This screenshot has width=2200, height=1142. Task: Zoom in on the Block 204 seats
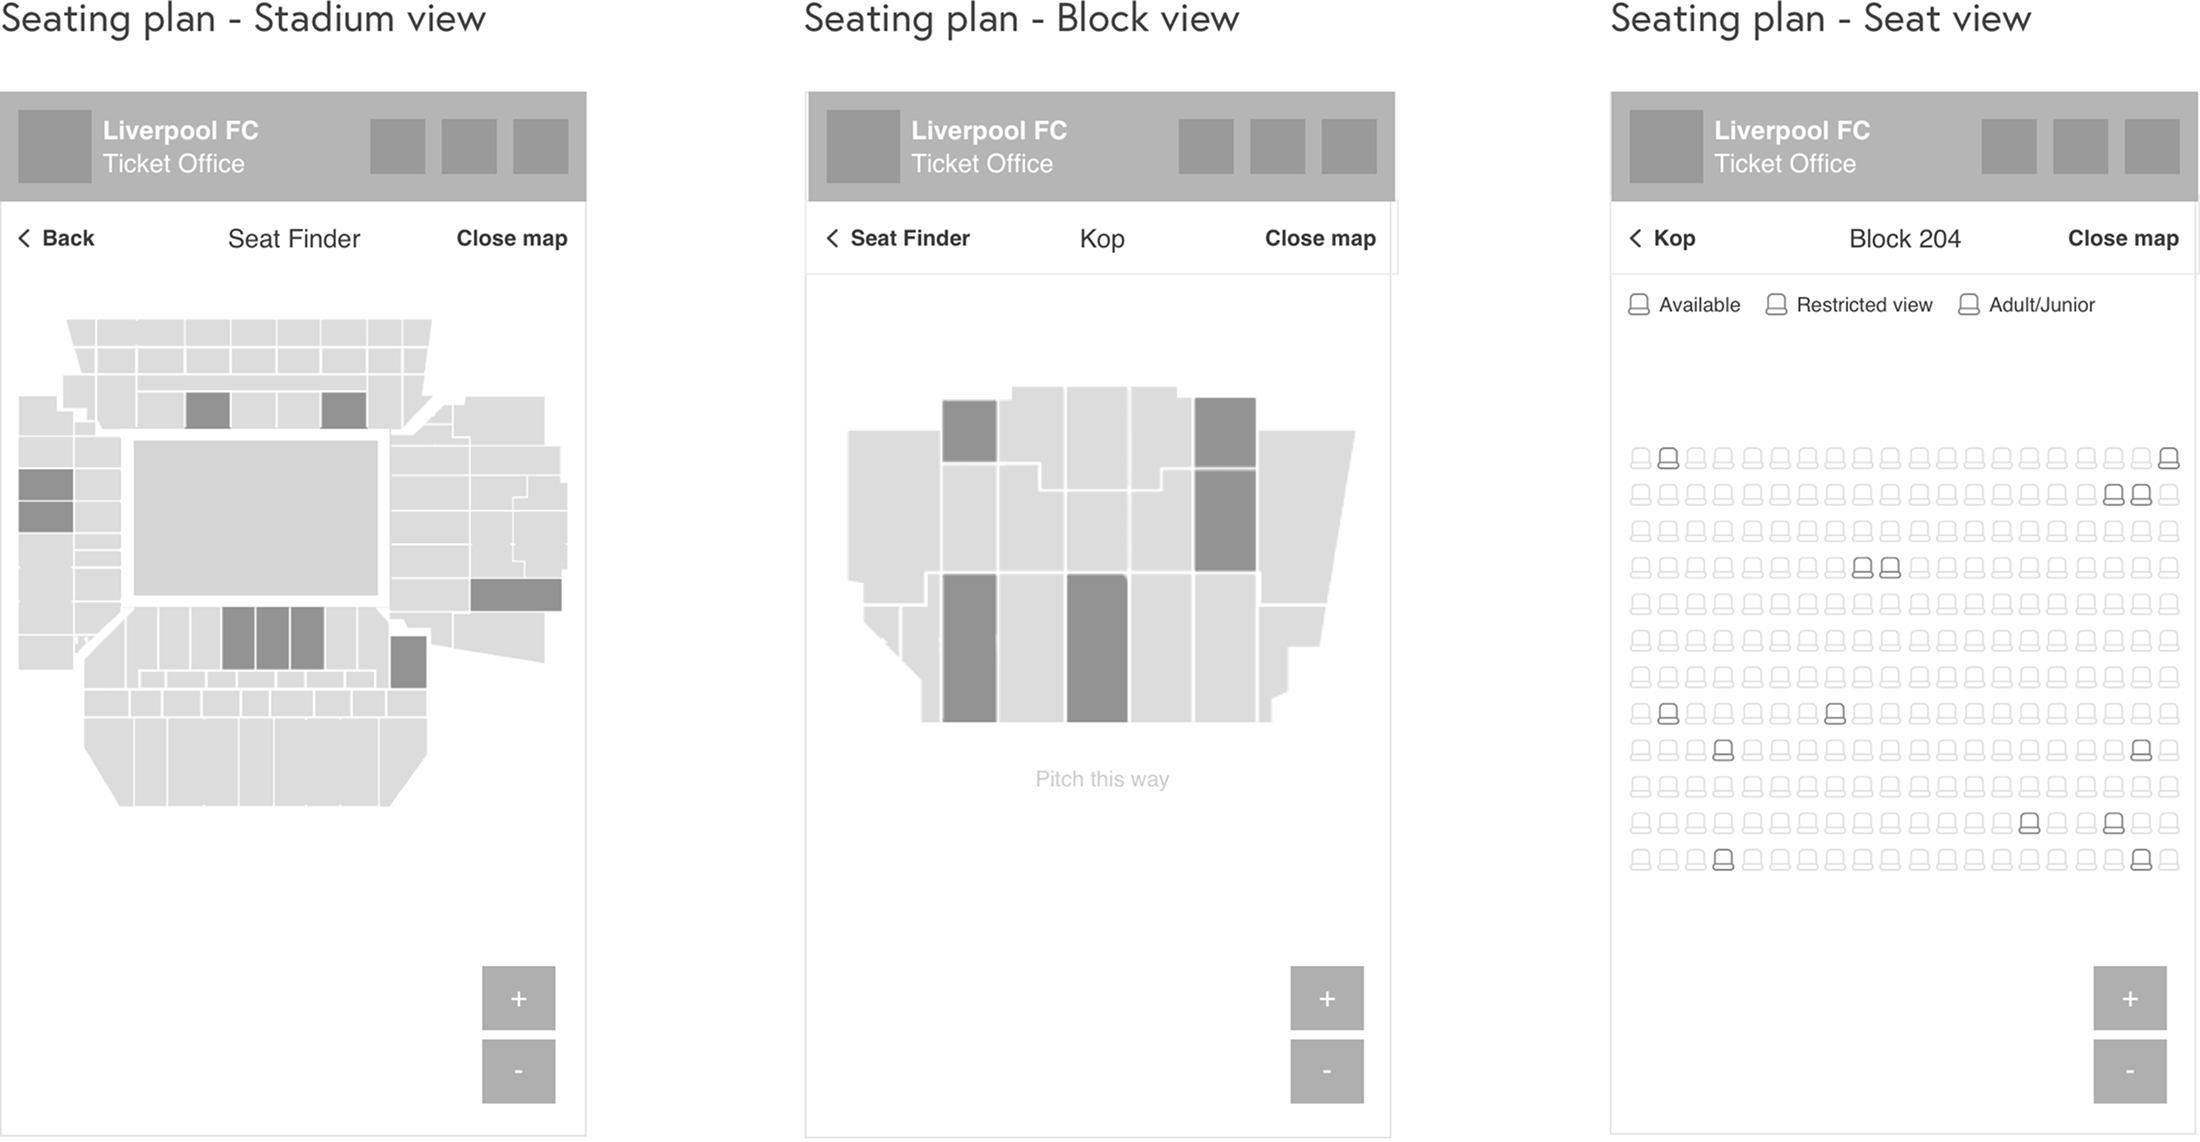coord(2129,997)
